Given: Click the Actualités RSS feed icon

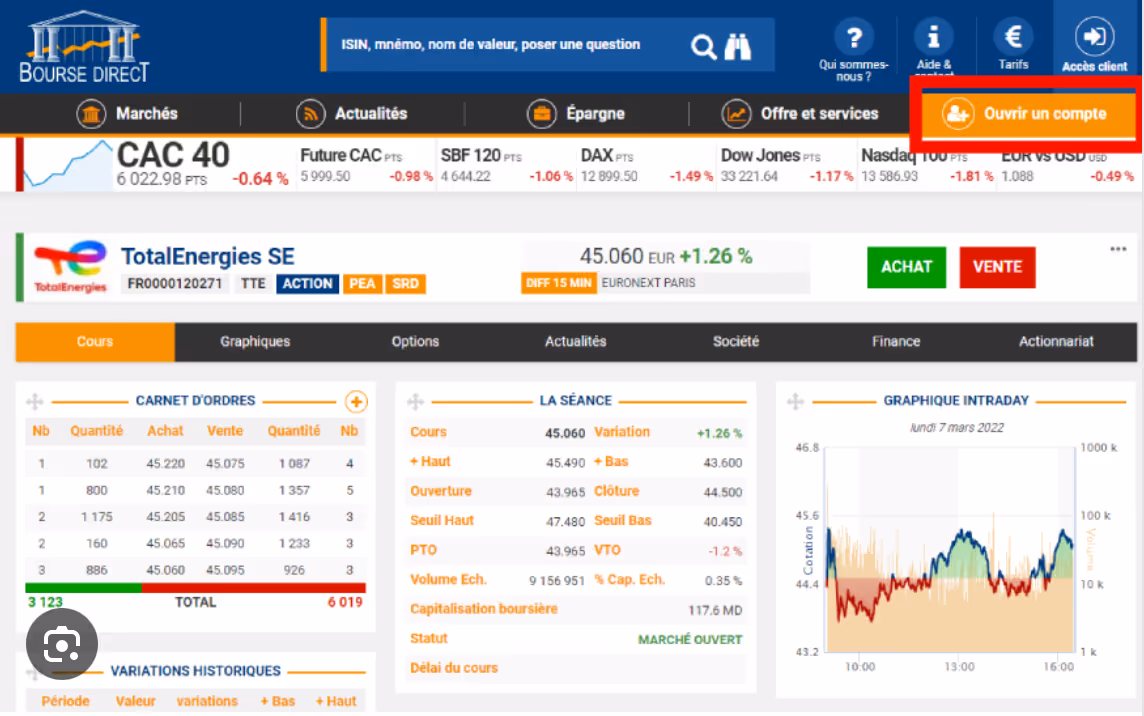Looking at the screenshot, I should [x=310, y=114].
